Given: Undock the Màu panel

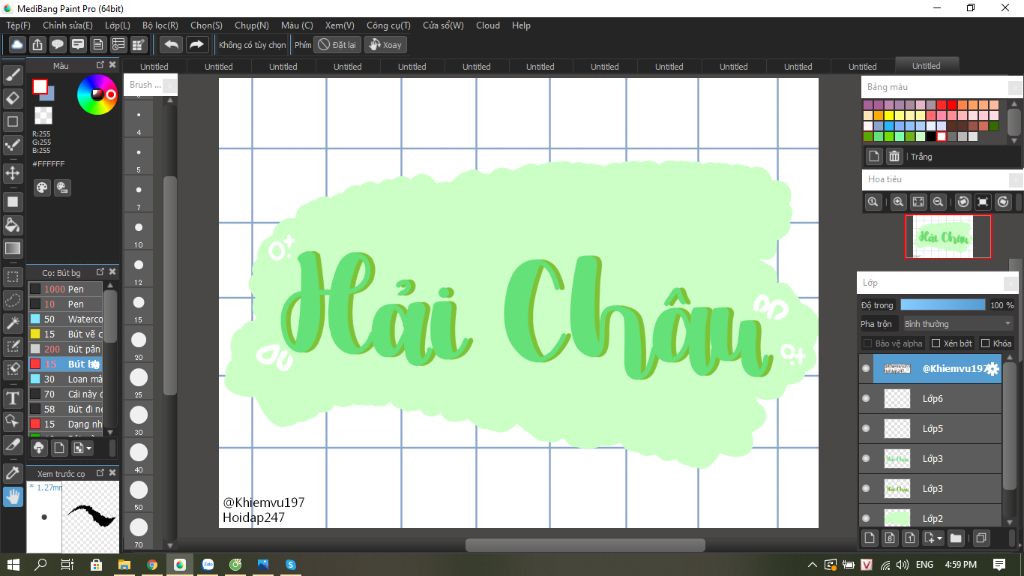Looking at the screenshot, I should point(100,65).
